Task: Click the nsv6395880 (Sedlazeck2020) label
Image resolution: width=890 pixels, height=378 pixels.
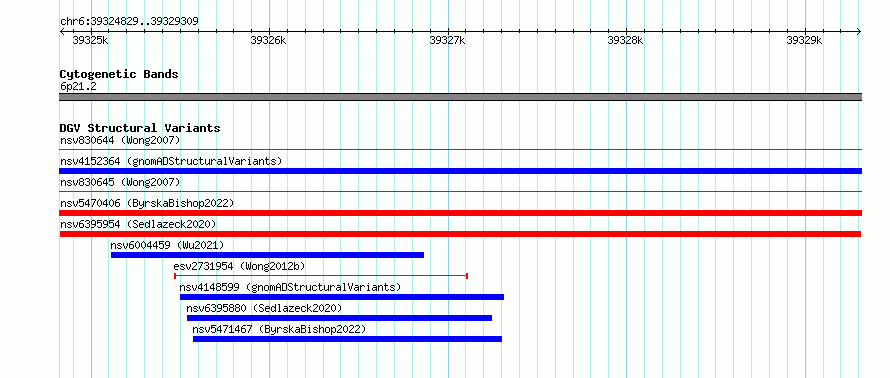Action: click(x=265, y=308)
